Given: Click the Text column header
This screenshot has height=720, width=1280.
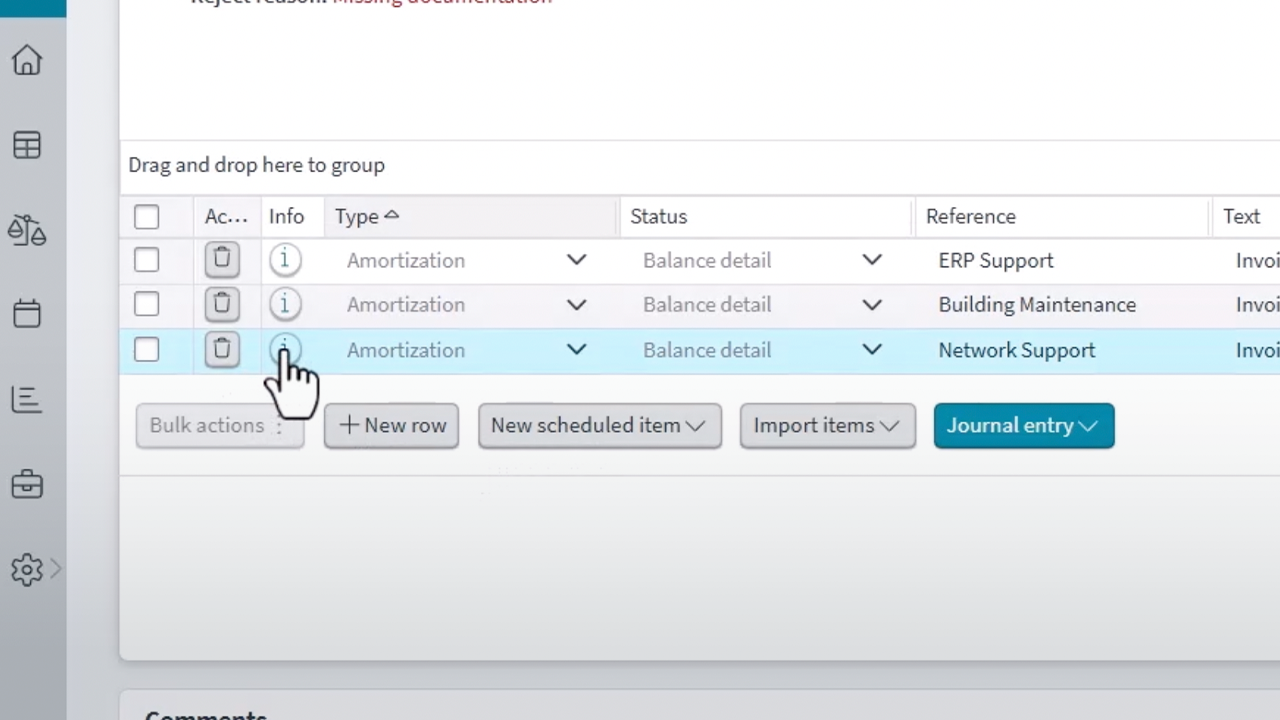Looking at the screenshot, I should [x=1241, y=216].
